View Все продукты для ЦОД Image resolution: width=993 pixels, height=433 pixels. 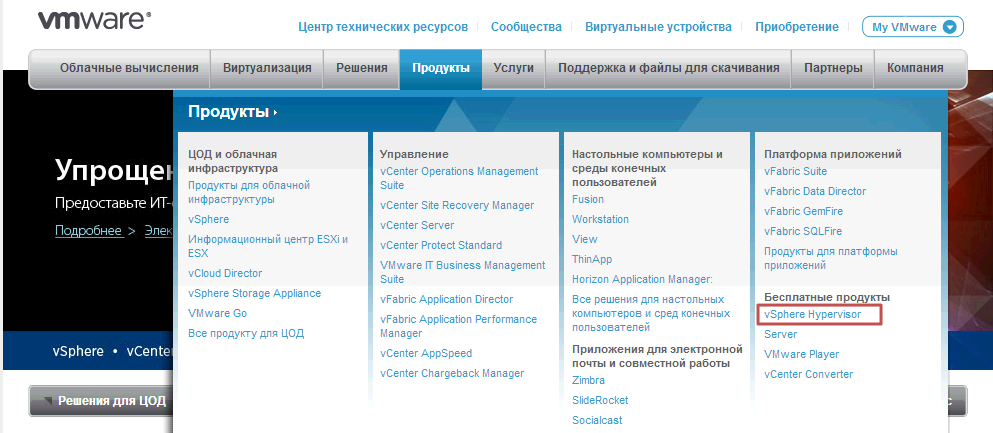click(x=246, y=334)
